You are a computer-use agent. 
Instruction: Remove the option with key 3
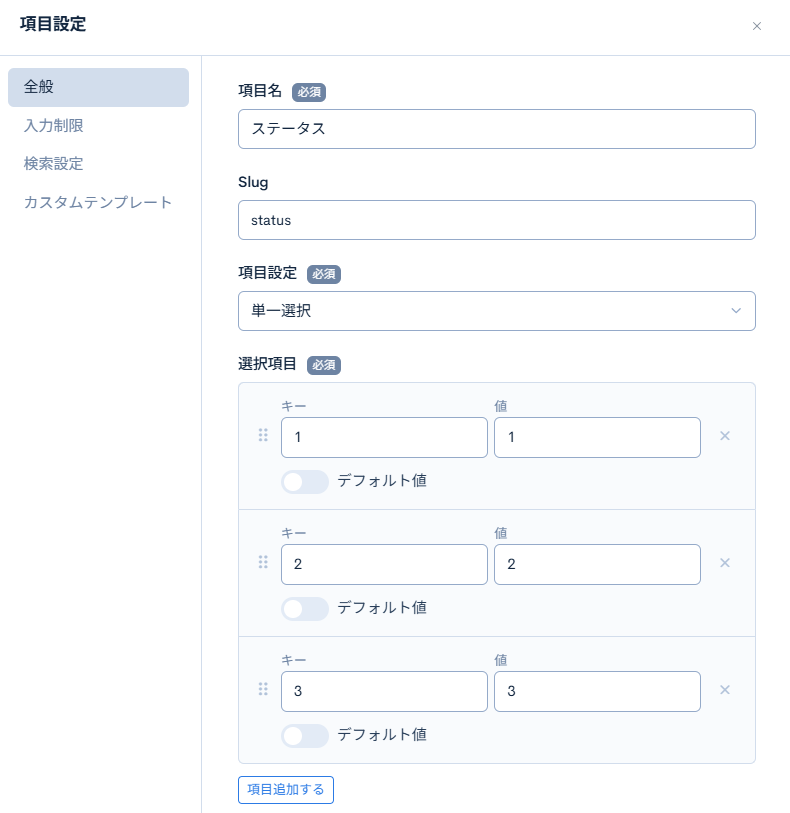[725, 689]
